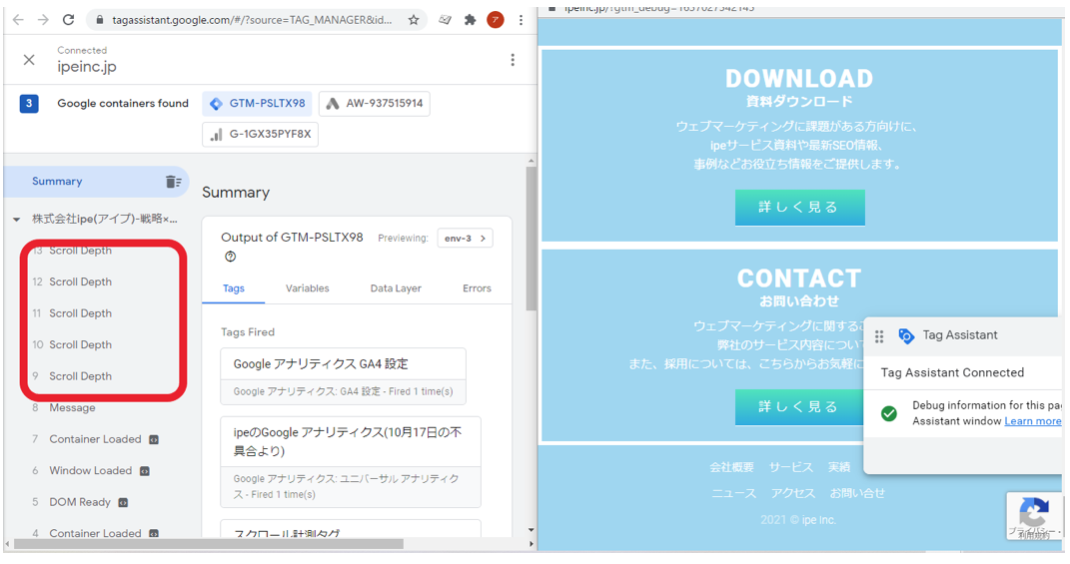The image size is (1070, 564).
Task: Click the clear events trash icon beside Summary
Action: click(x=173, y=182)
